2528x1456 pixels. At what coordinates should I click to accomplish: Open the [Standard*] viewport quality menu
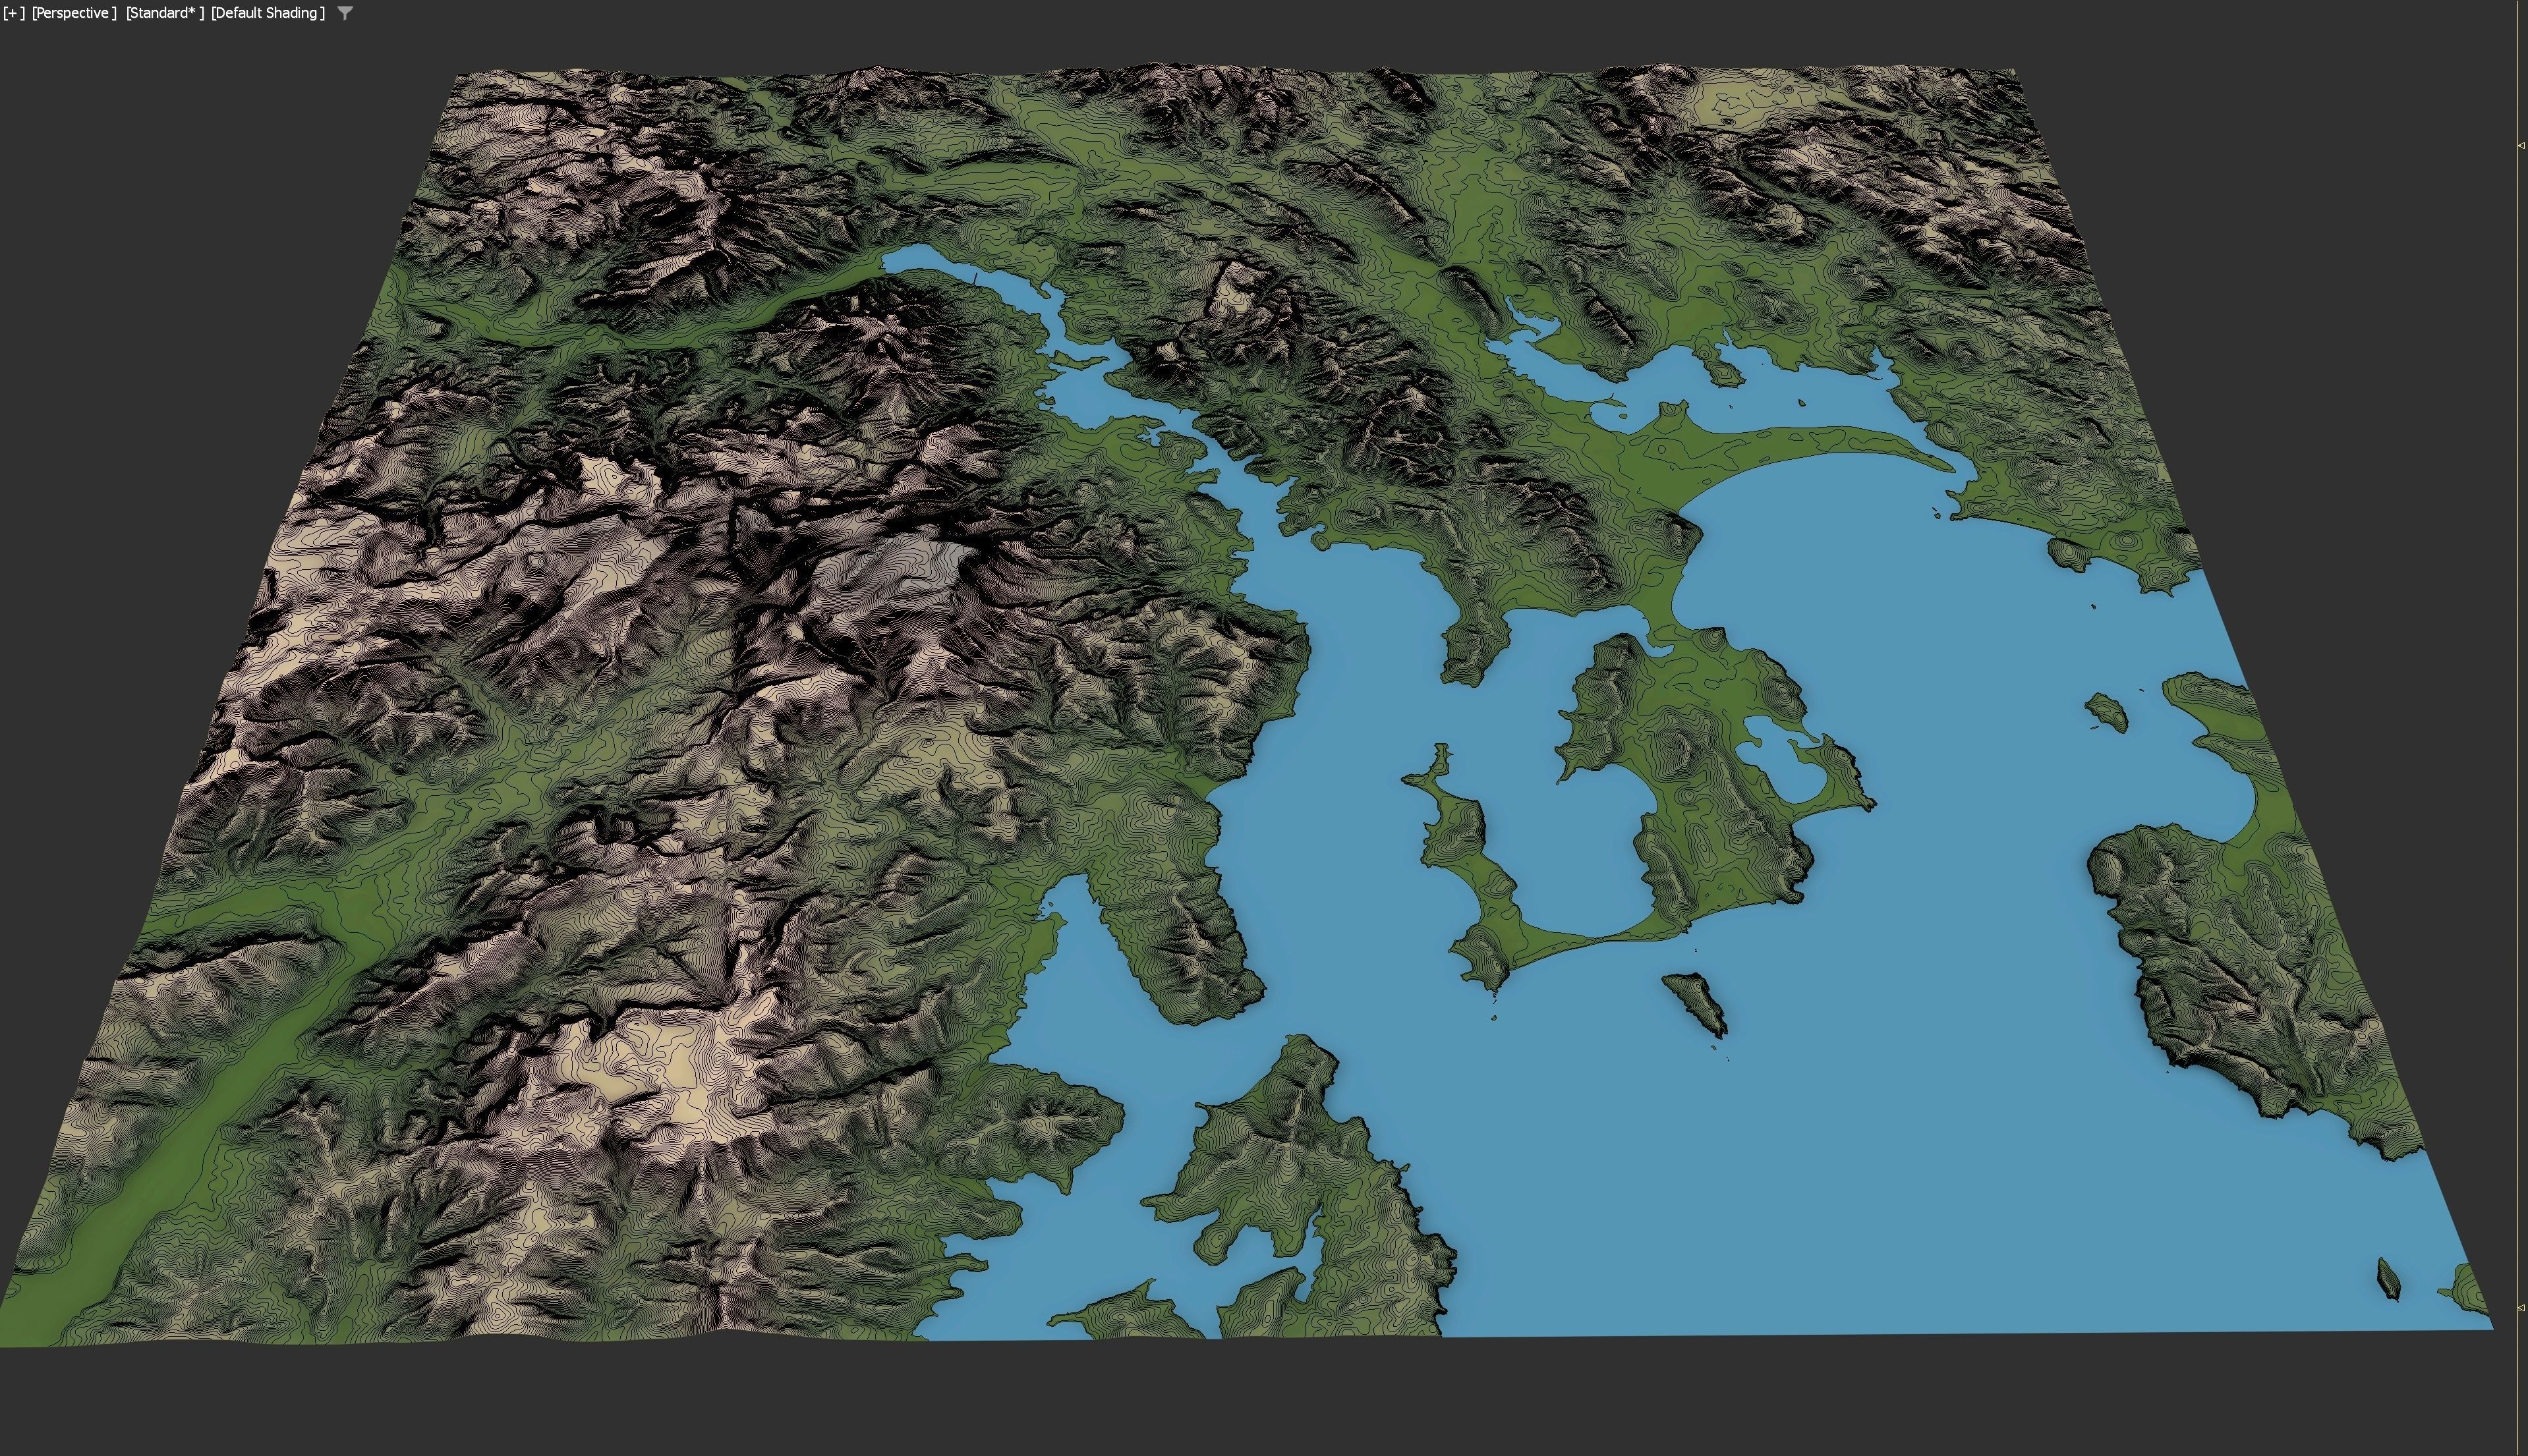(x=164, y=13)
